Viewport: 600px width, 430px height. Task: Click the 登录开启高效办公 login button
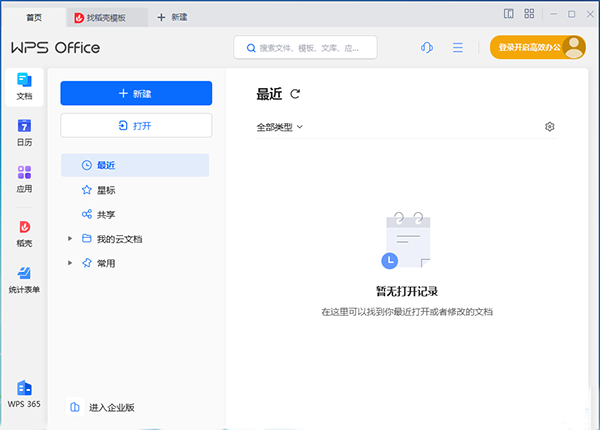click(528, 48)
